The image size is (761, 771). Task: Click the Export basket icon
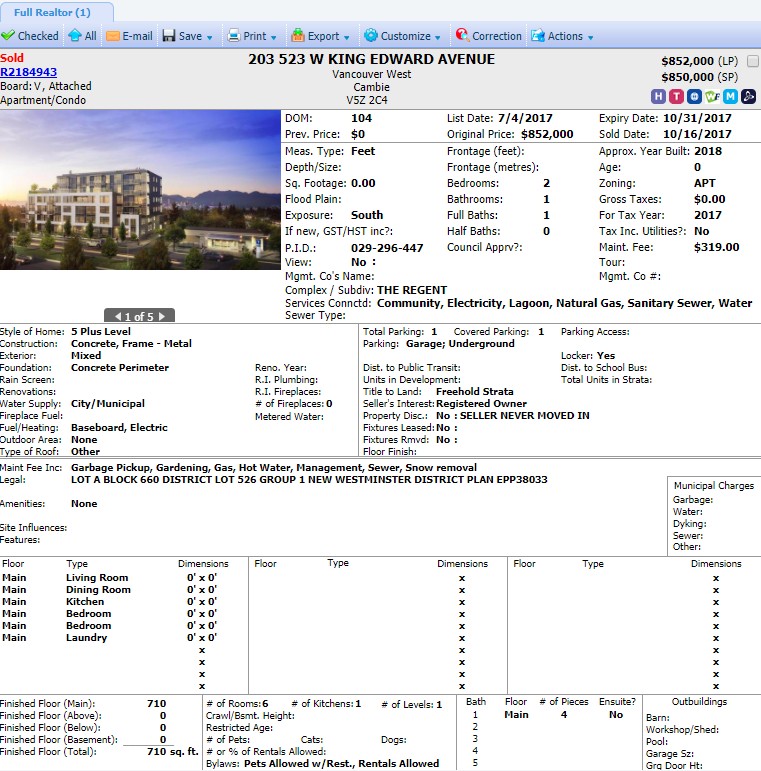[x=298, y=35]
